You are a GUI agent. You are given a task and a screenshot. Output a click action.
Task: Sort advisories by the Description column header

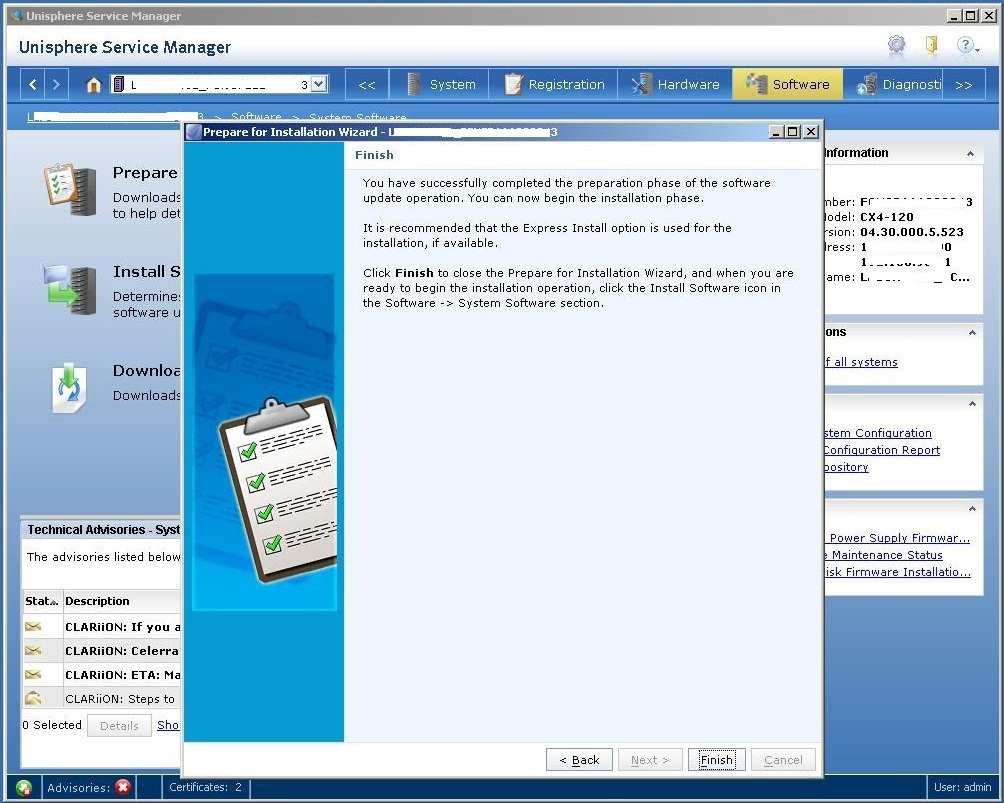pyautogui.click(x=122, y=601)
